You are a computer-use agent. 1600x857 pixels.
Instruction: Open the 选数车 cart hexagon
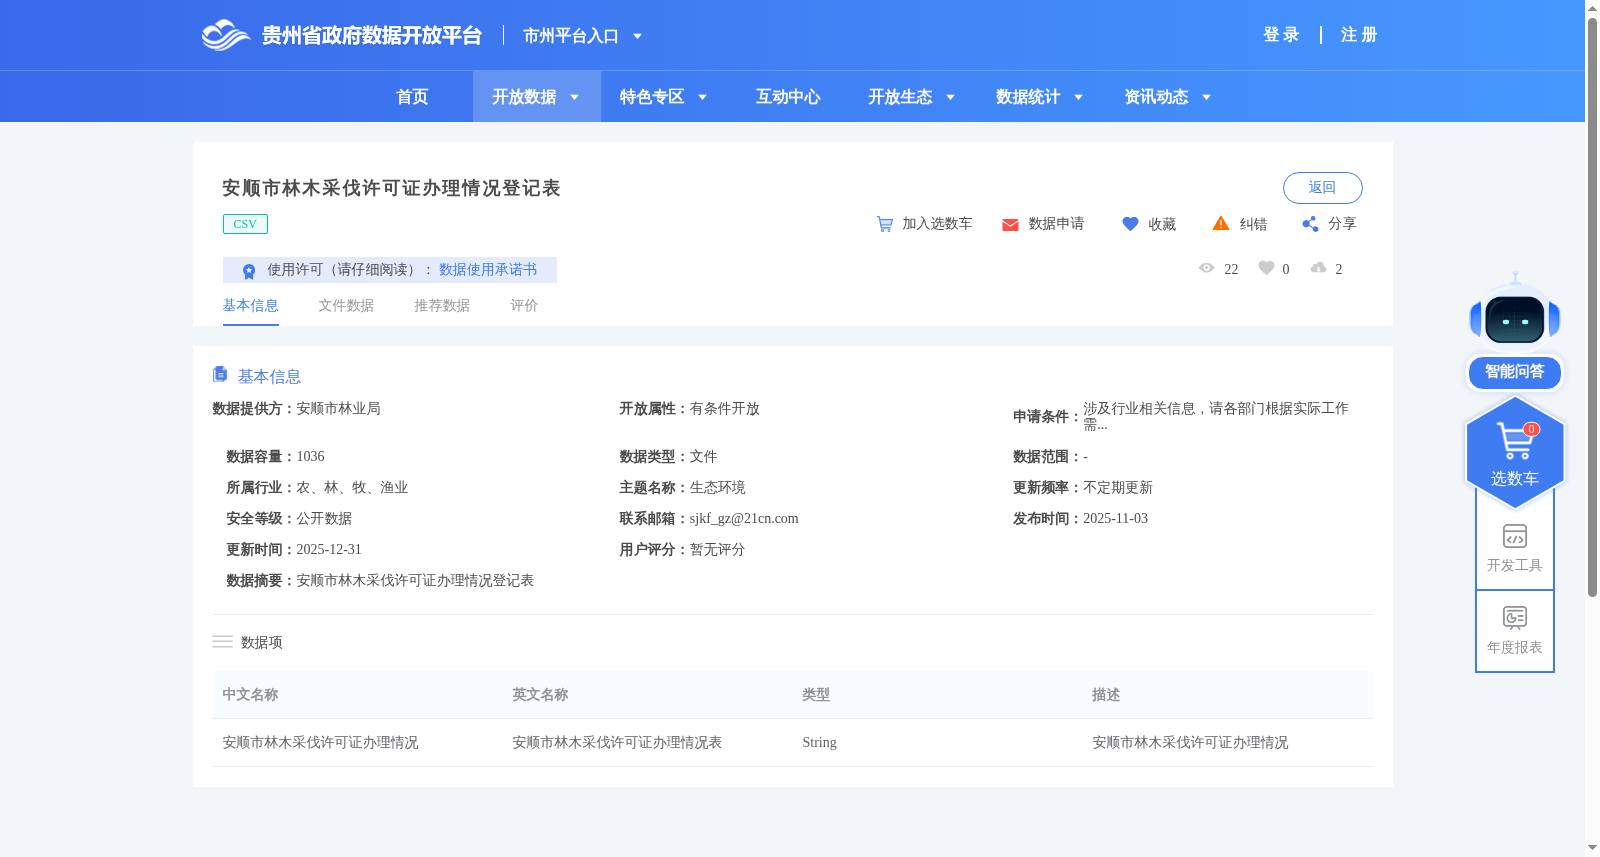click(x=1514, y=453)
